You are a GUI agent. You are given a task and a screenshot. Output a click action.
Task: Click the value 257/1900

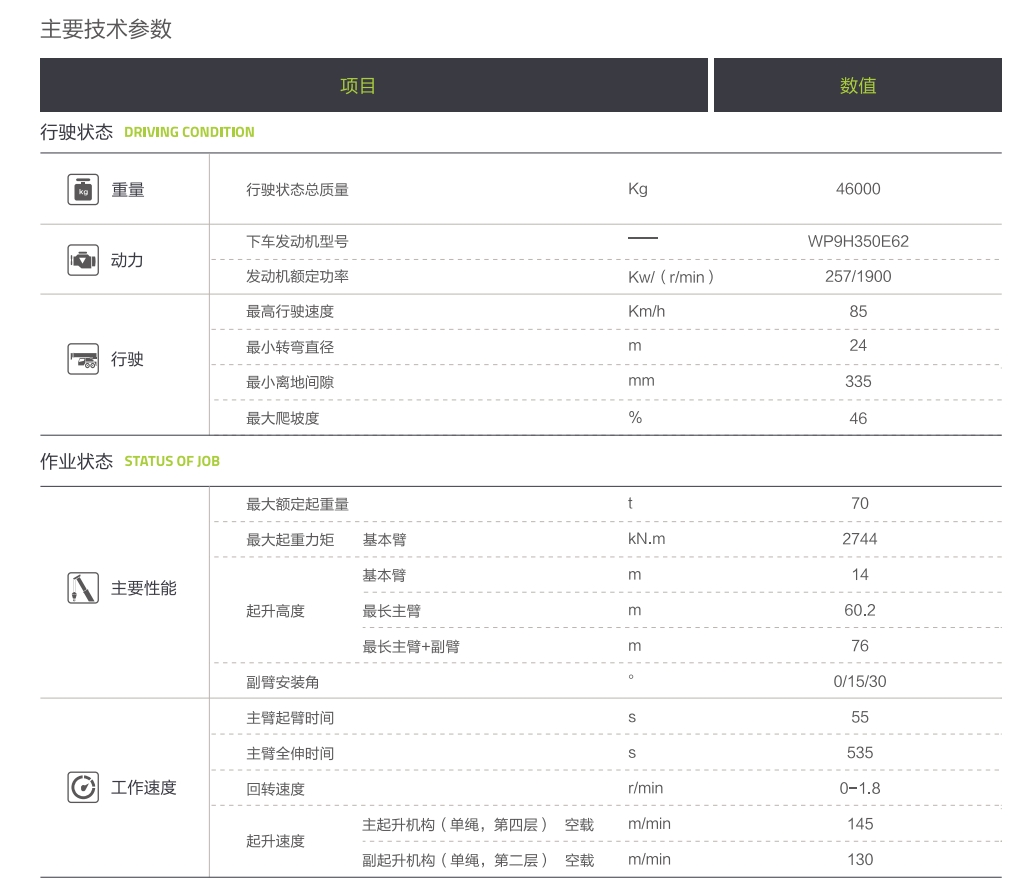858,277
